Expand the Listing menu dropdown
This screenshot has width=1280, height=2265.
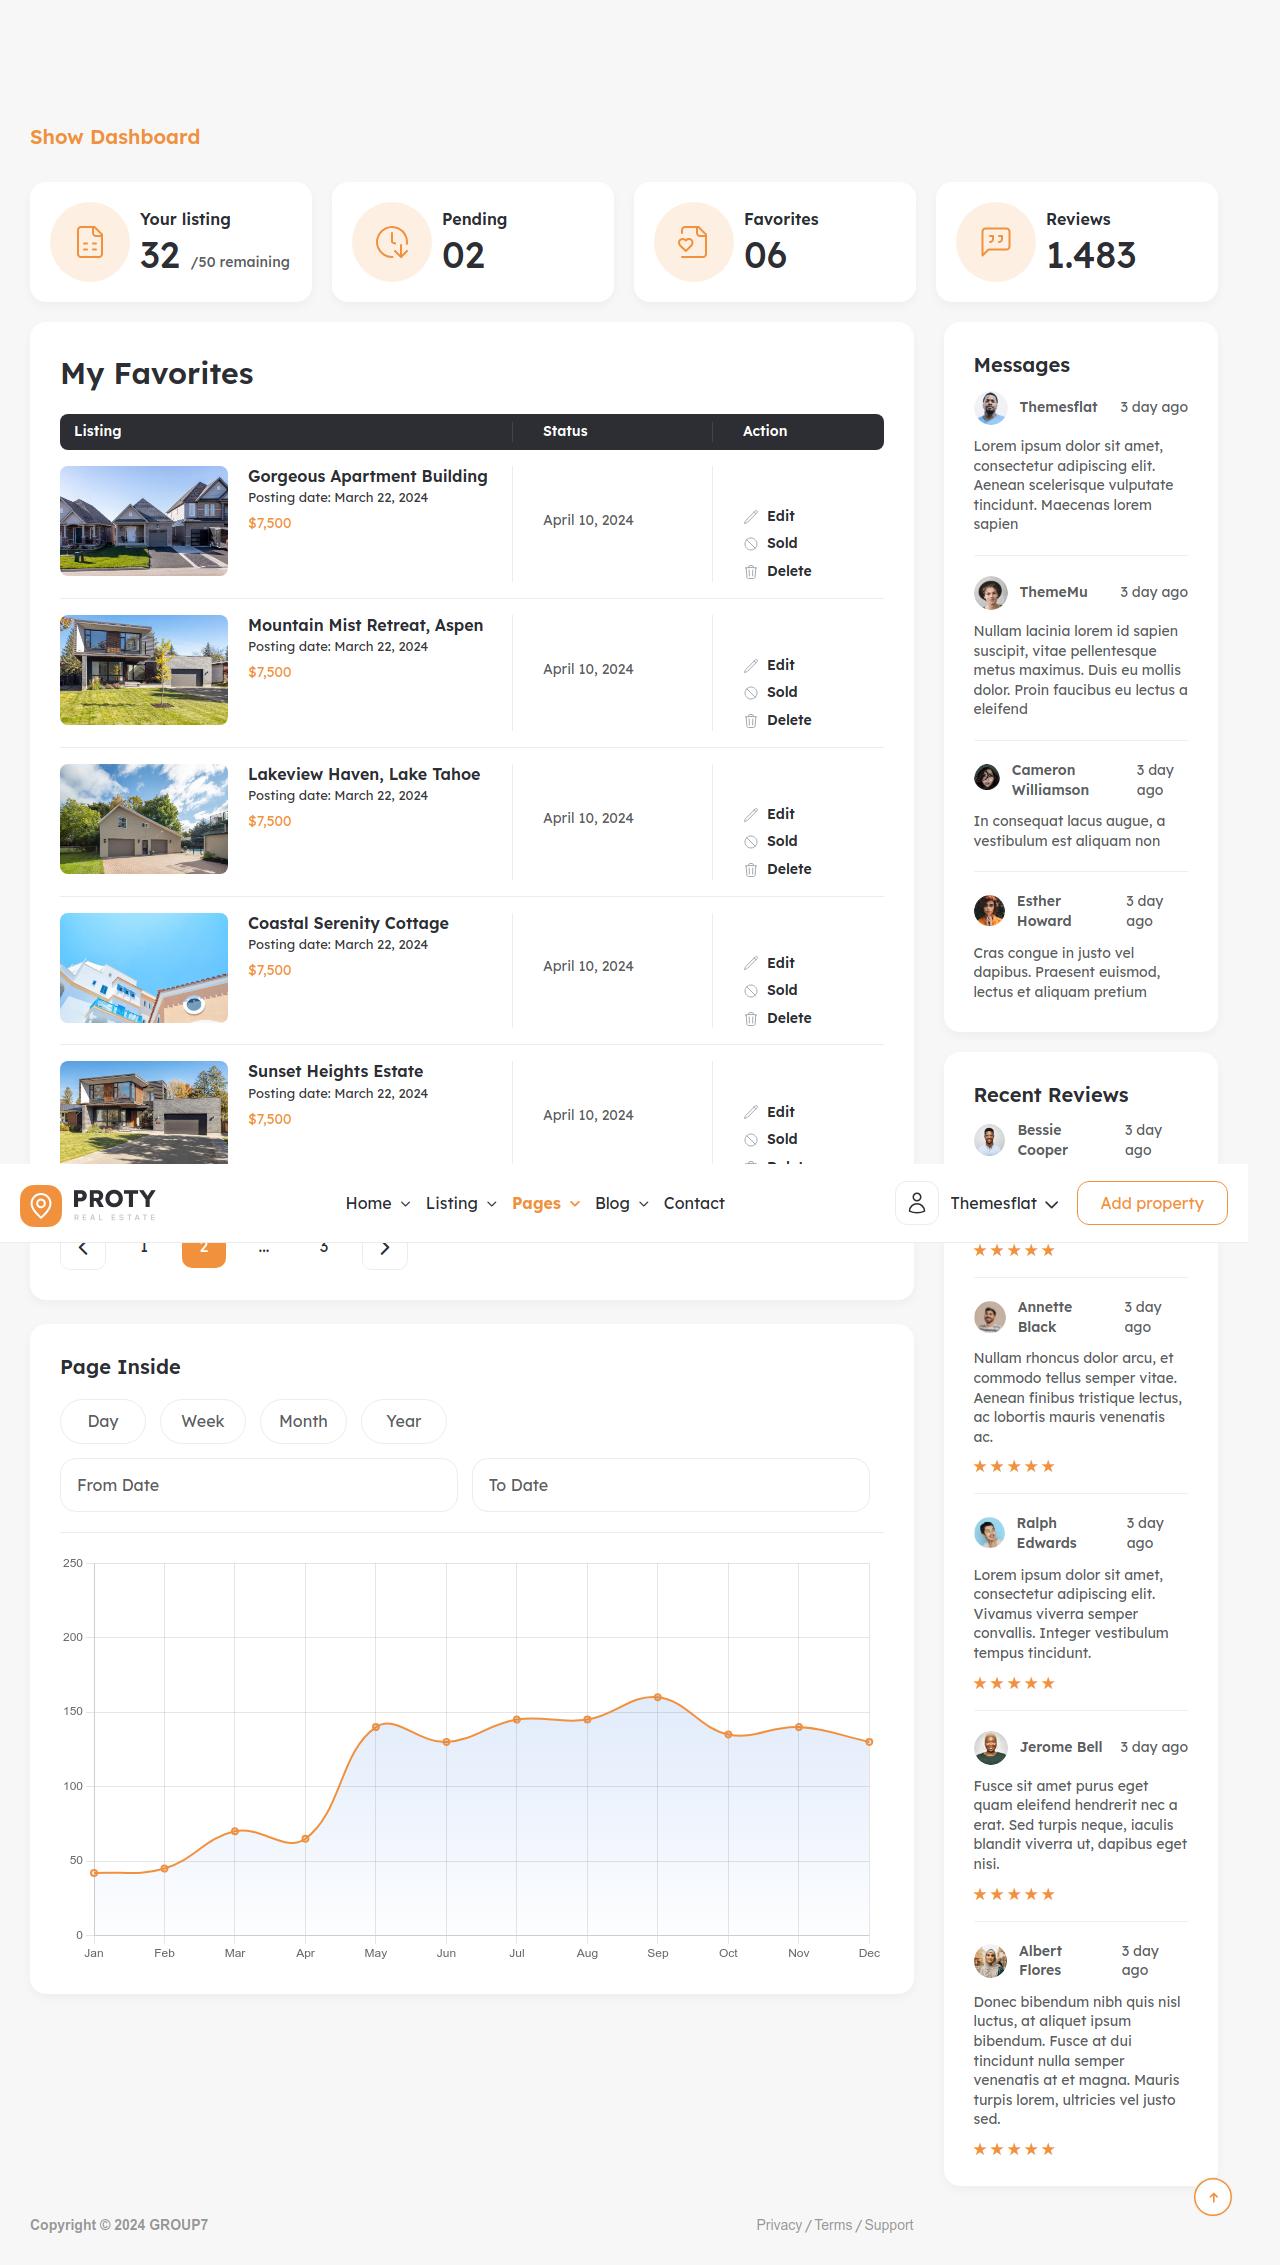click(x=460, y=1203)
